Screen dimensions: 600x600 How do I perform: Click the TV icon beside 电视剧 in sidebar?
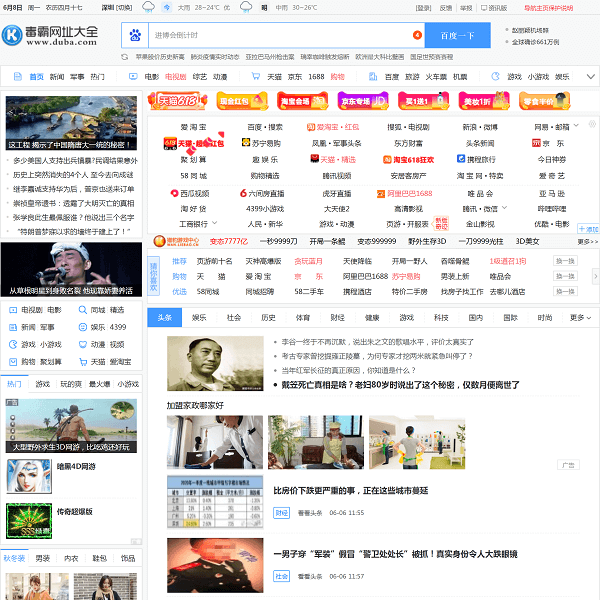(x=13, y=310)
